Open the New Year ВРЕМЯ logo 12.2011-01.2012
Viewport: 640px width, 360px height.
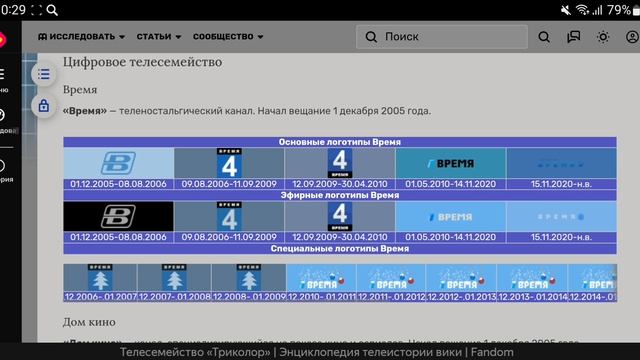coord(391,278)
